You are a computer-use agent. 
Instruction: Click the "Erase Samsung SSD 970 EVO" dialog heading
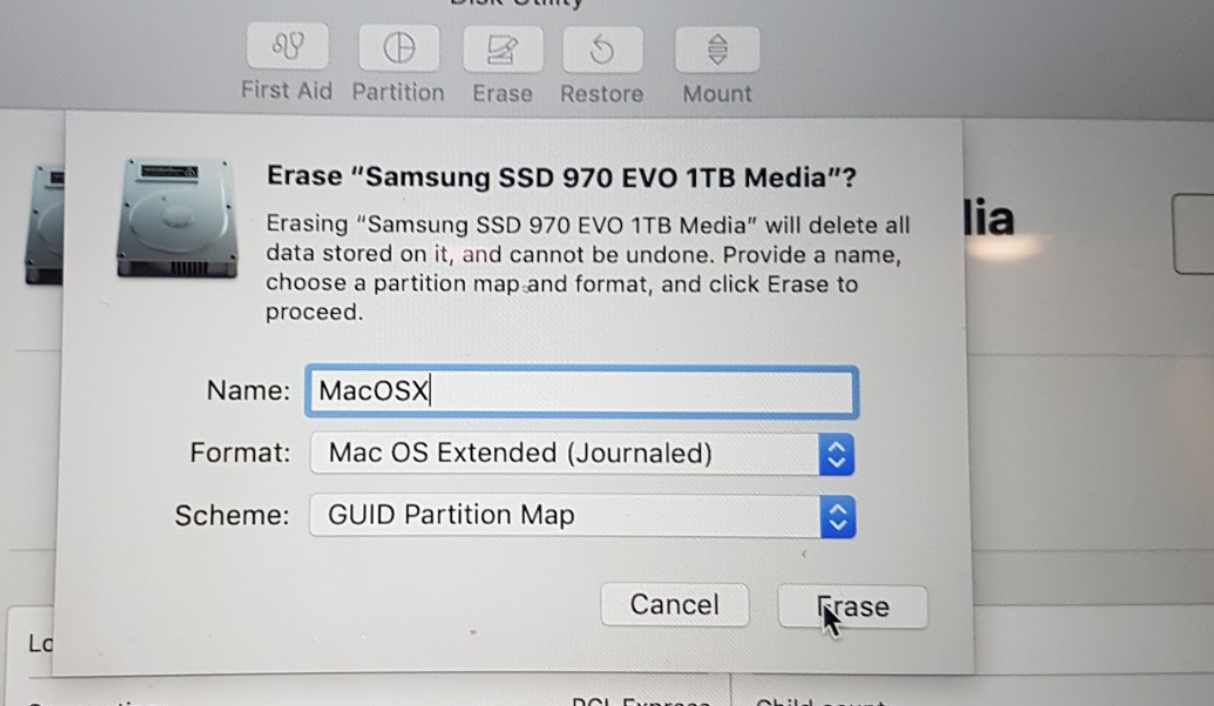click(x=561, y=178)
